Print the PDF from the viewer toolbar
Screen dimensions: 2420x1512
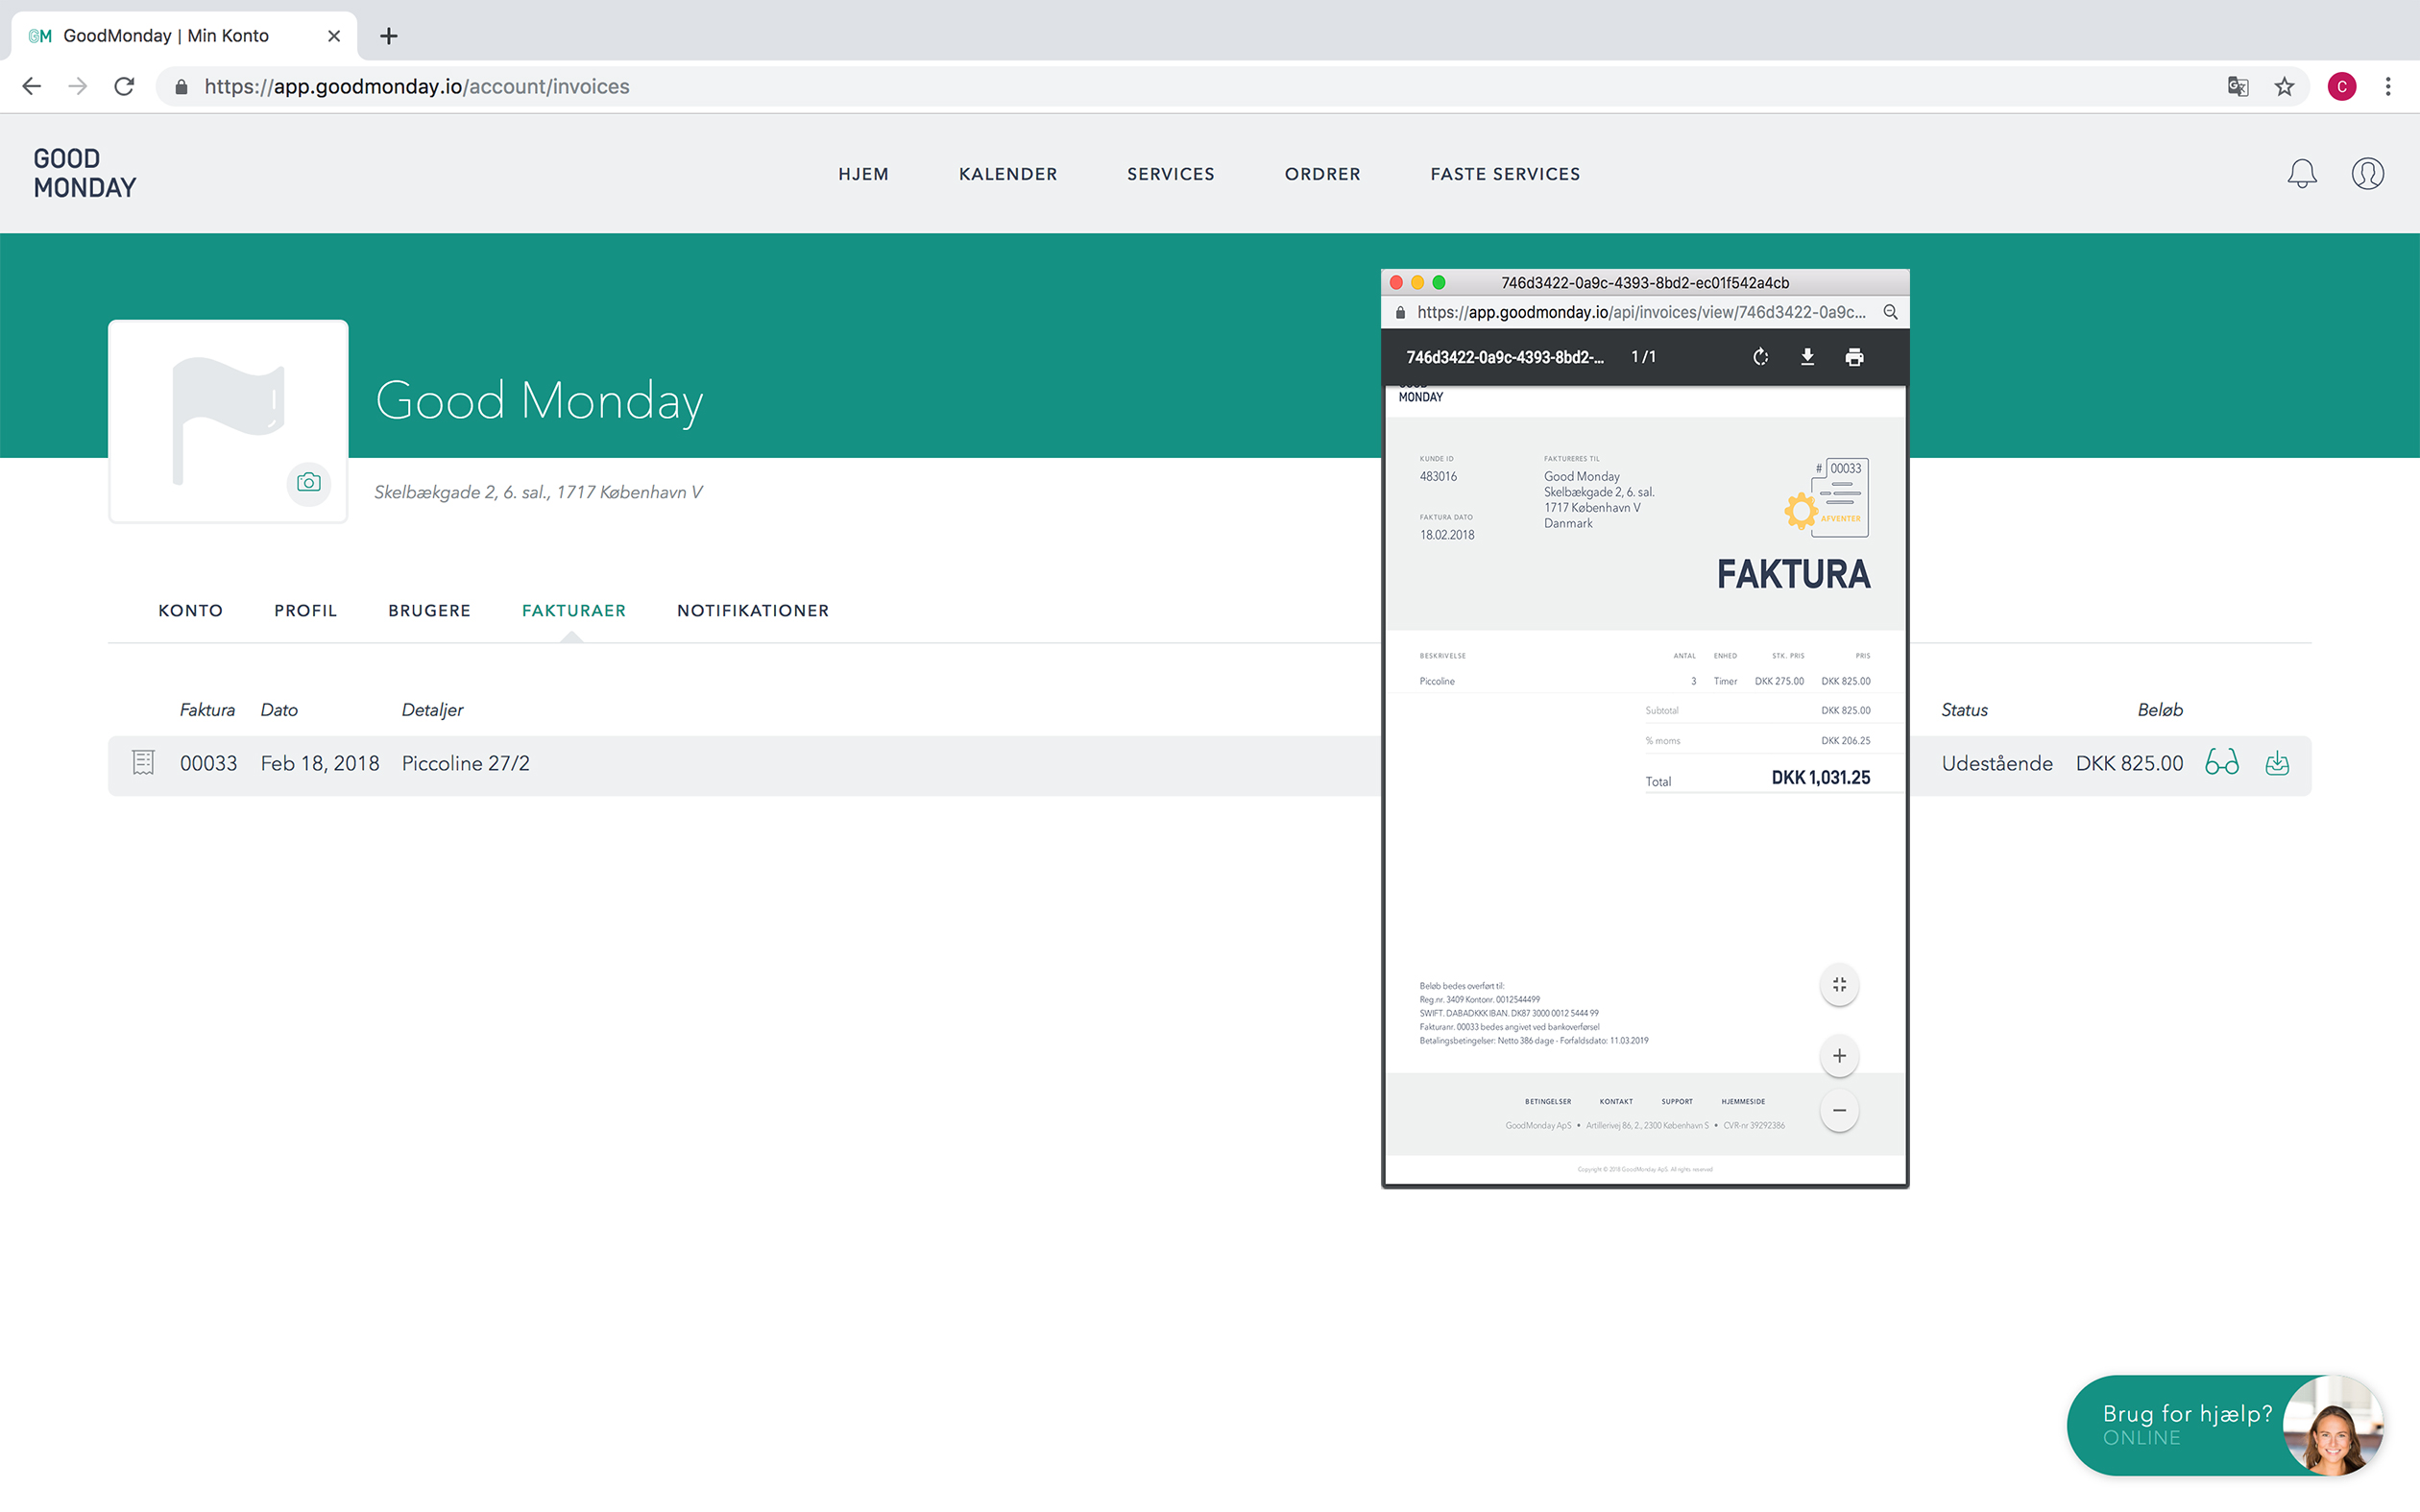[1854, 357]
